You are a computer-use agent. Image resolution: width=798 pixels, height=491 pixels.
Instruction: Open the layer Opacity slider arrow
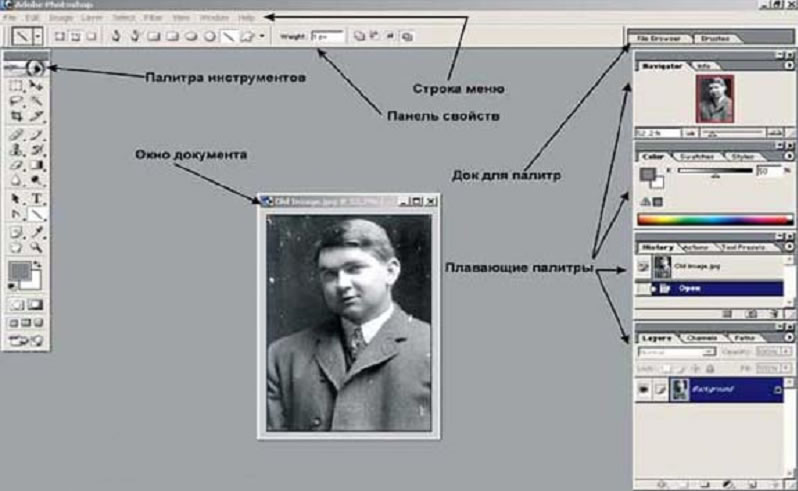click(x=787, y=352)
